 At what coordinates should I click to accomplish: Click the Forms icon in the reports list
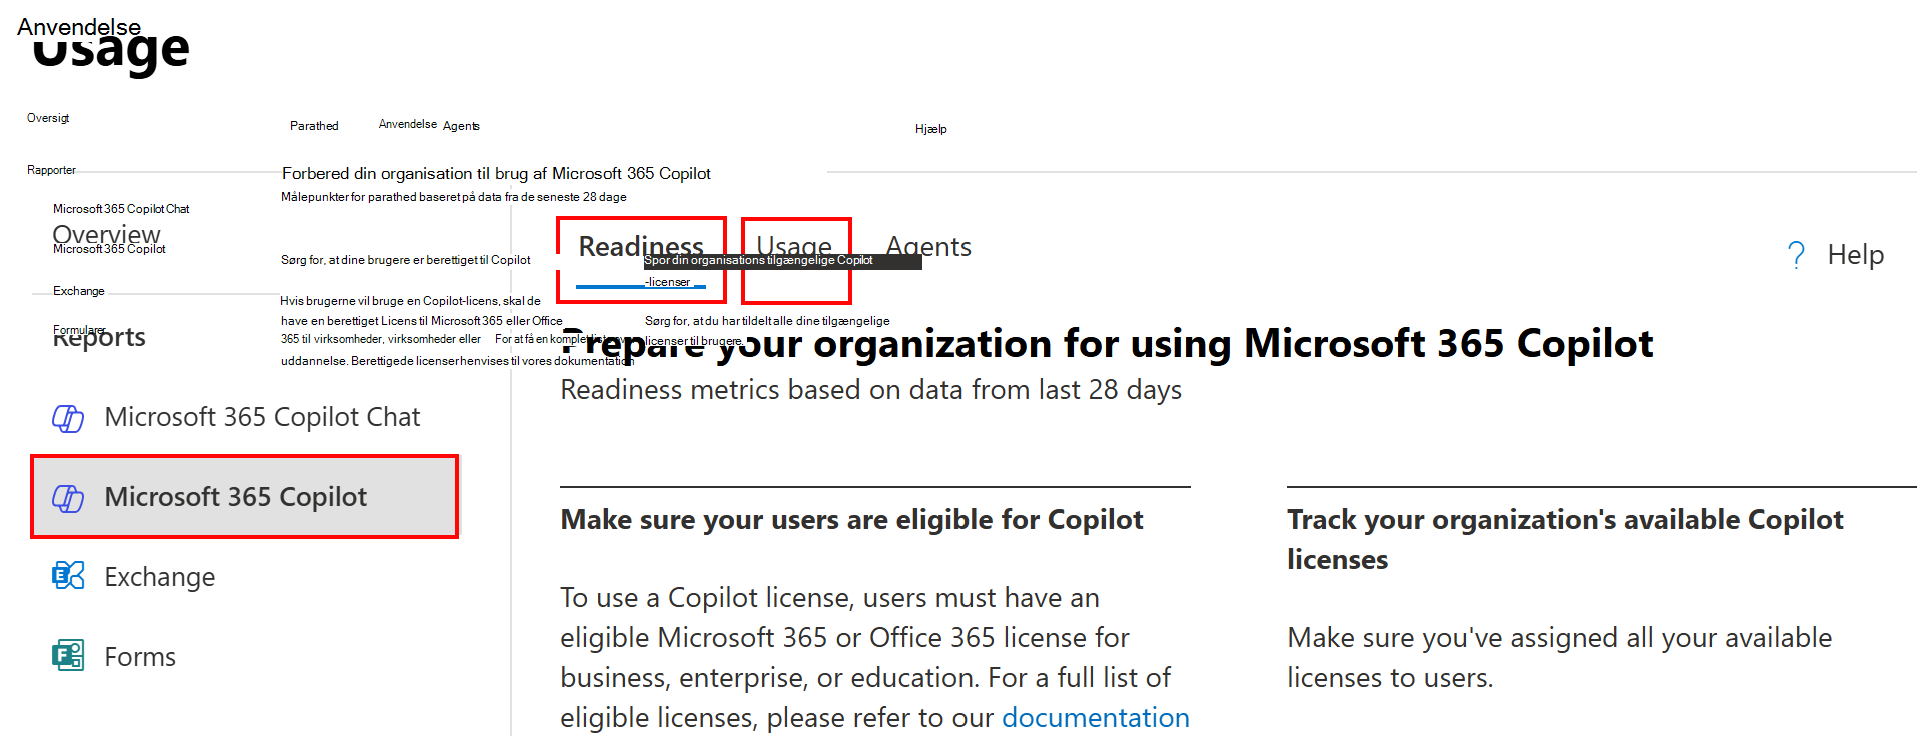(x=68, y=656)
